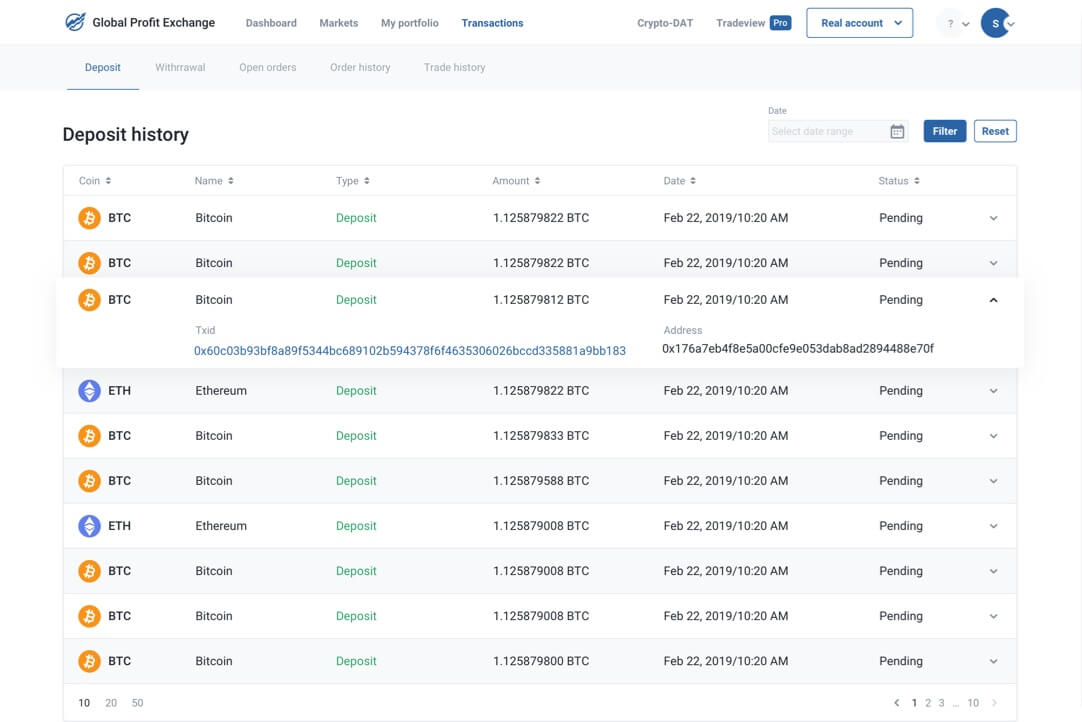The image size is (1082, 722).
Task: Show 10 rows per page
Action: (84, 703)
